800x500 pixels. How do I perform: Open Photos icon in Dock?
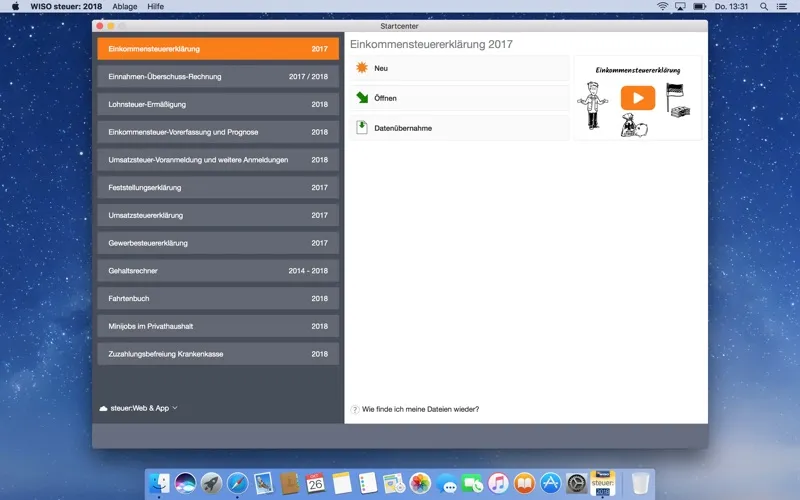(x=420, y=483)
